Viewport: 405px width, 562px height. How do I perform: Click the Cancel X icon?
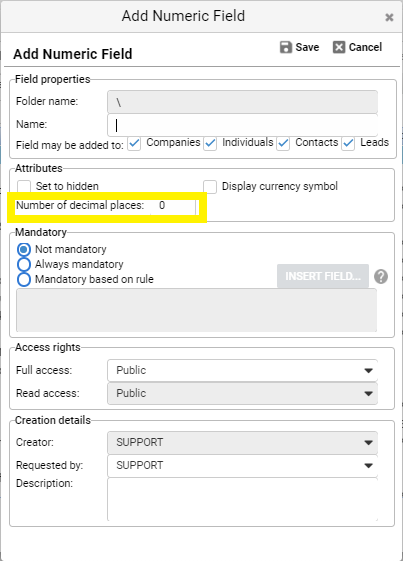point(339,47)
